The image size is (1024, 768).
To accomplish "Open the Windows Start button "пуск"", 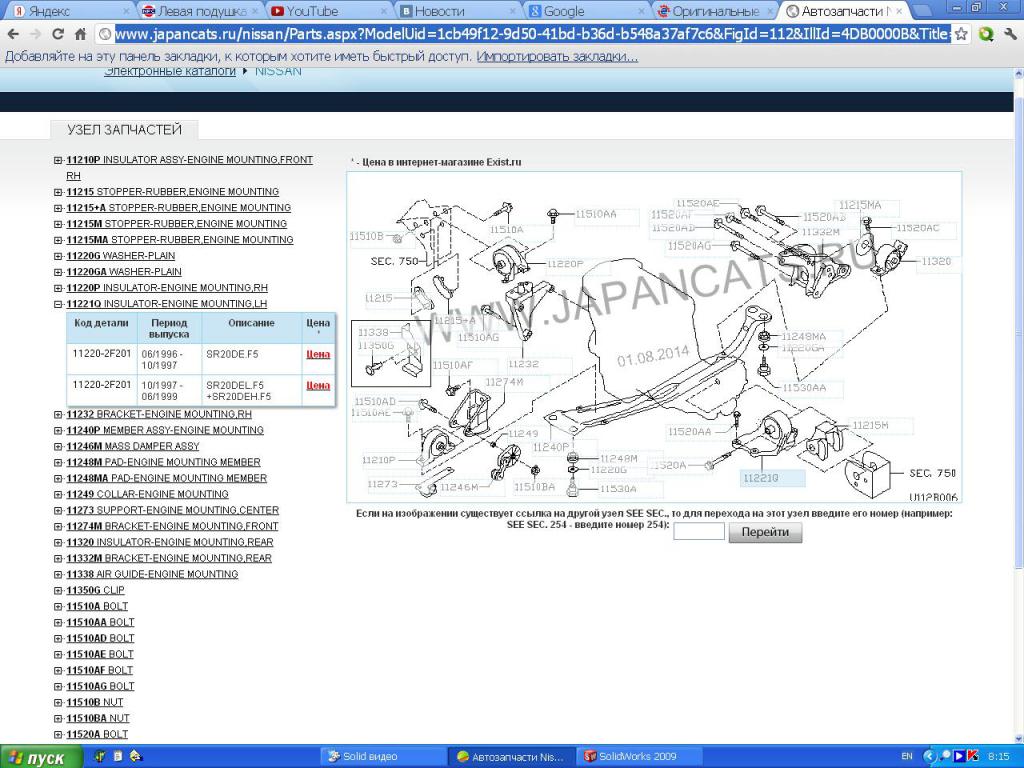I will [40, 758].
